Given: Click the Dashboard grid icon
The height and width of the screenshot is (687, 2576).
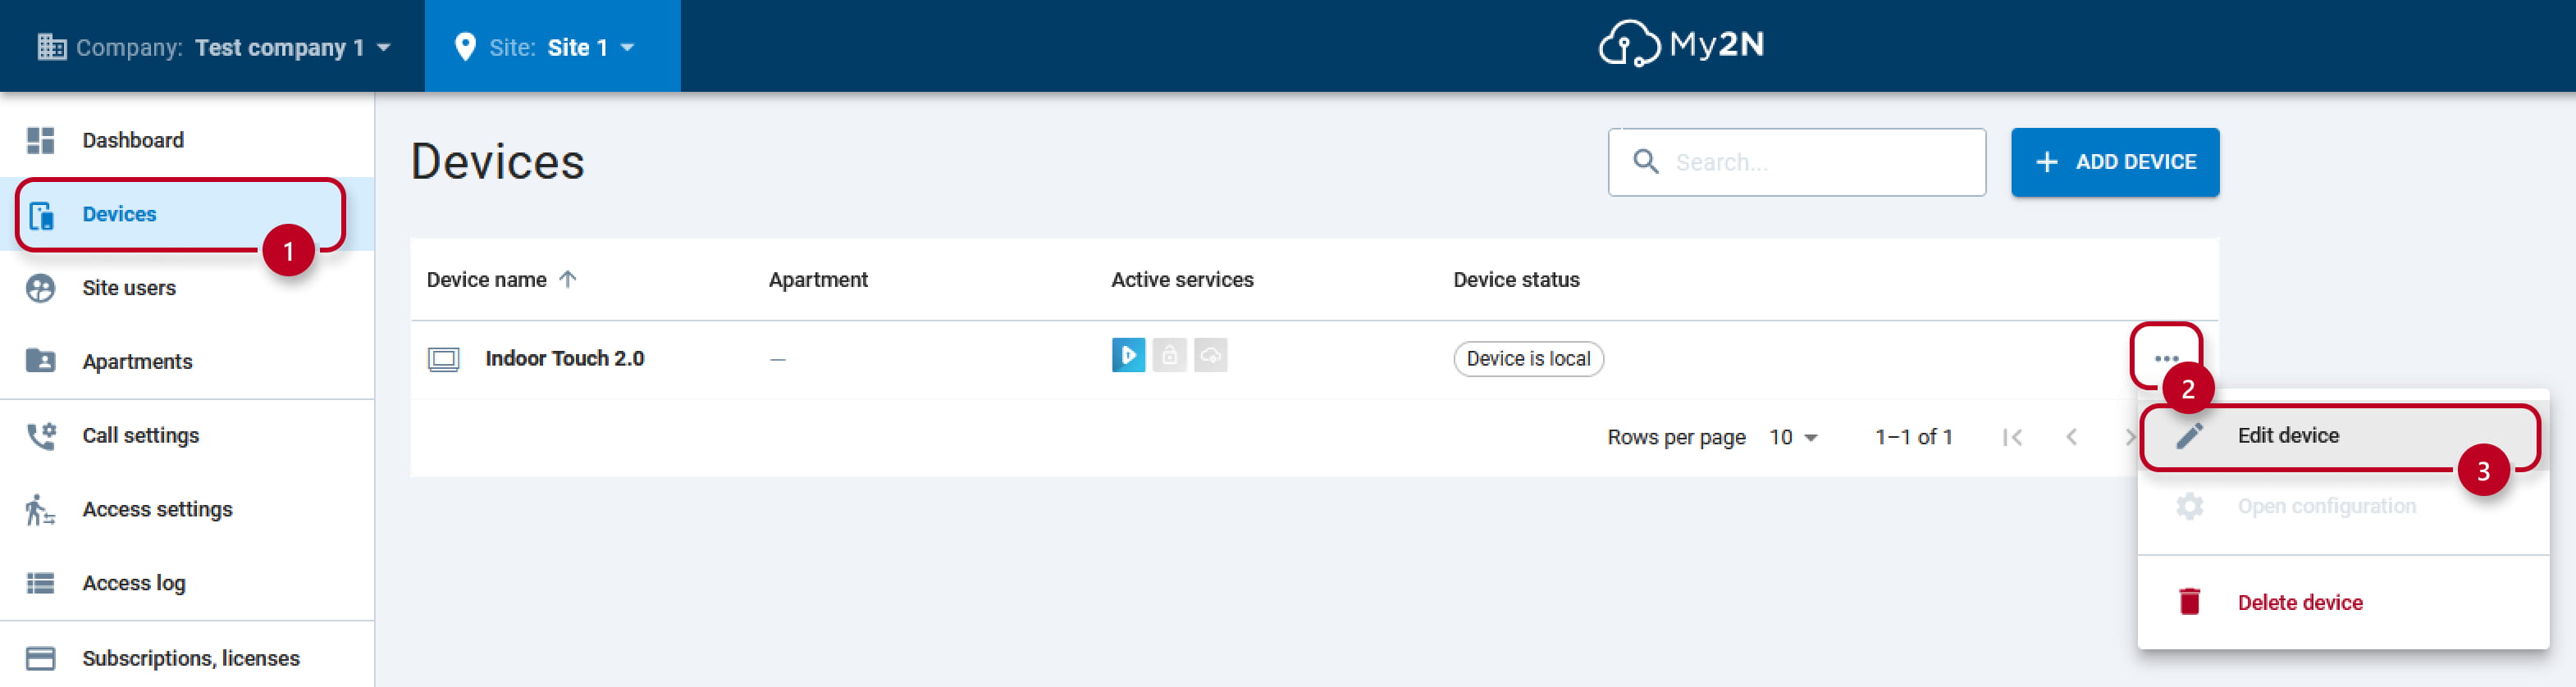Looking at the screenshot, I should (40, 140).
